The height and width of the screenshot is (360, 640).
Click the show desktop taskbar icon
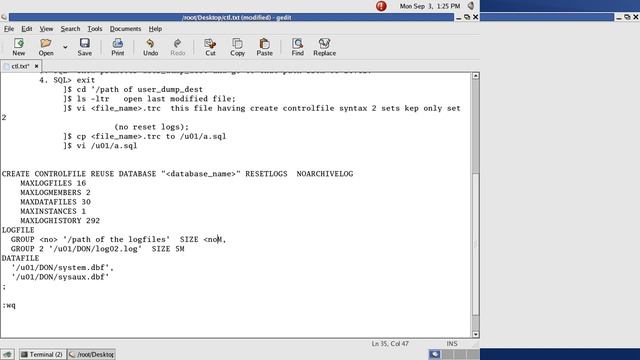click(7, 354)
